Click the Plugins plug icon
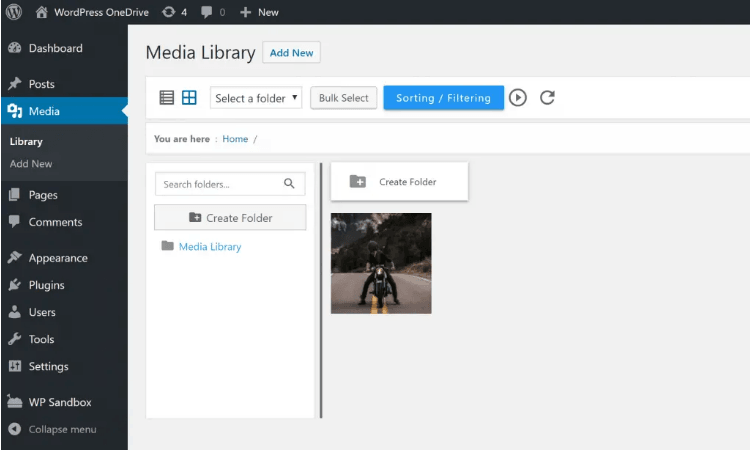This screenshot has width=750, height=450. [15, 285]
